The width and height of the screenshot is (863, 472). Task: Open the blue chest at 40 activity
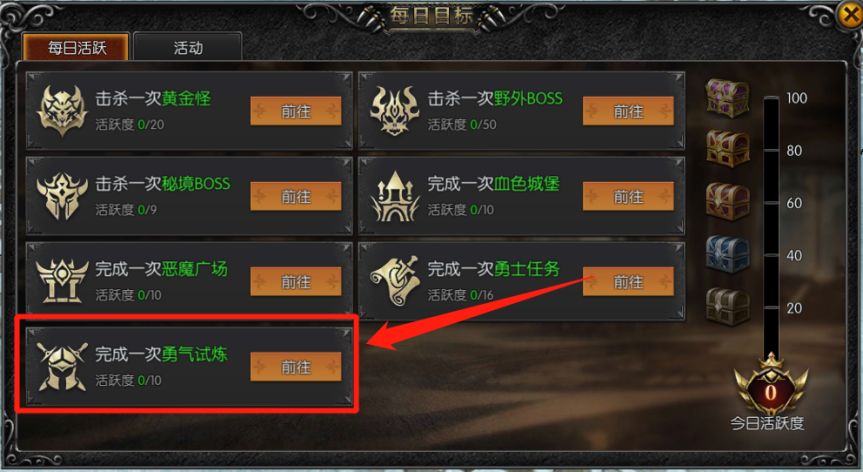pos(728,254)
